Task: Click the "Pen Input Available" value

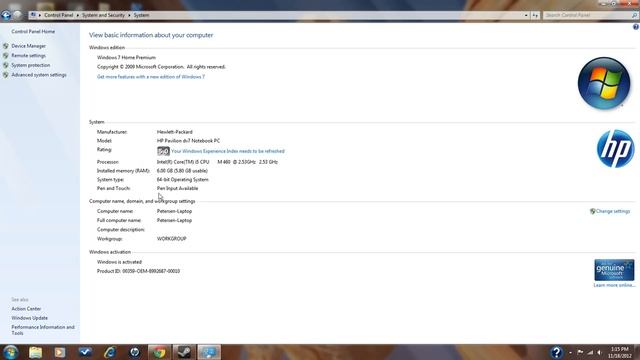Action: [x=177, y=189]
